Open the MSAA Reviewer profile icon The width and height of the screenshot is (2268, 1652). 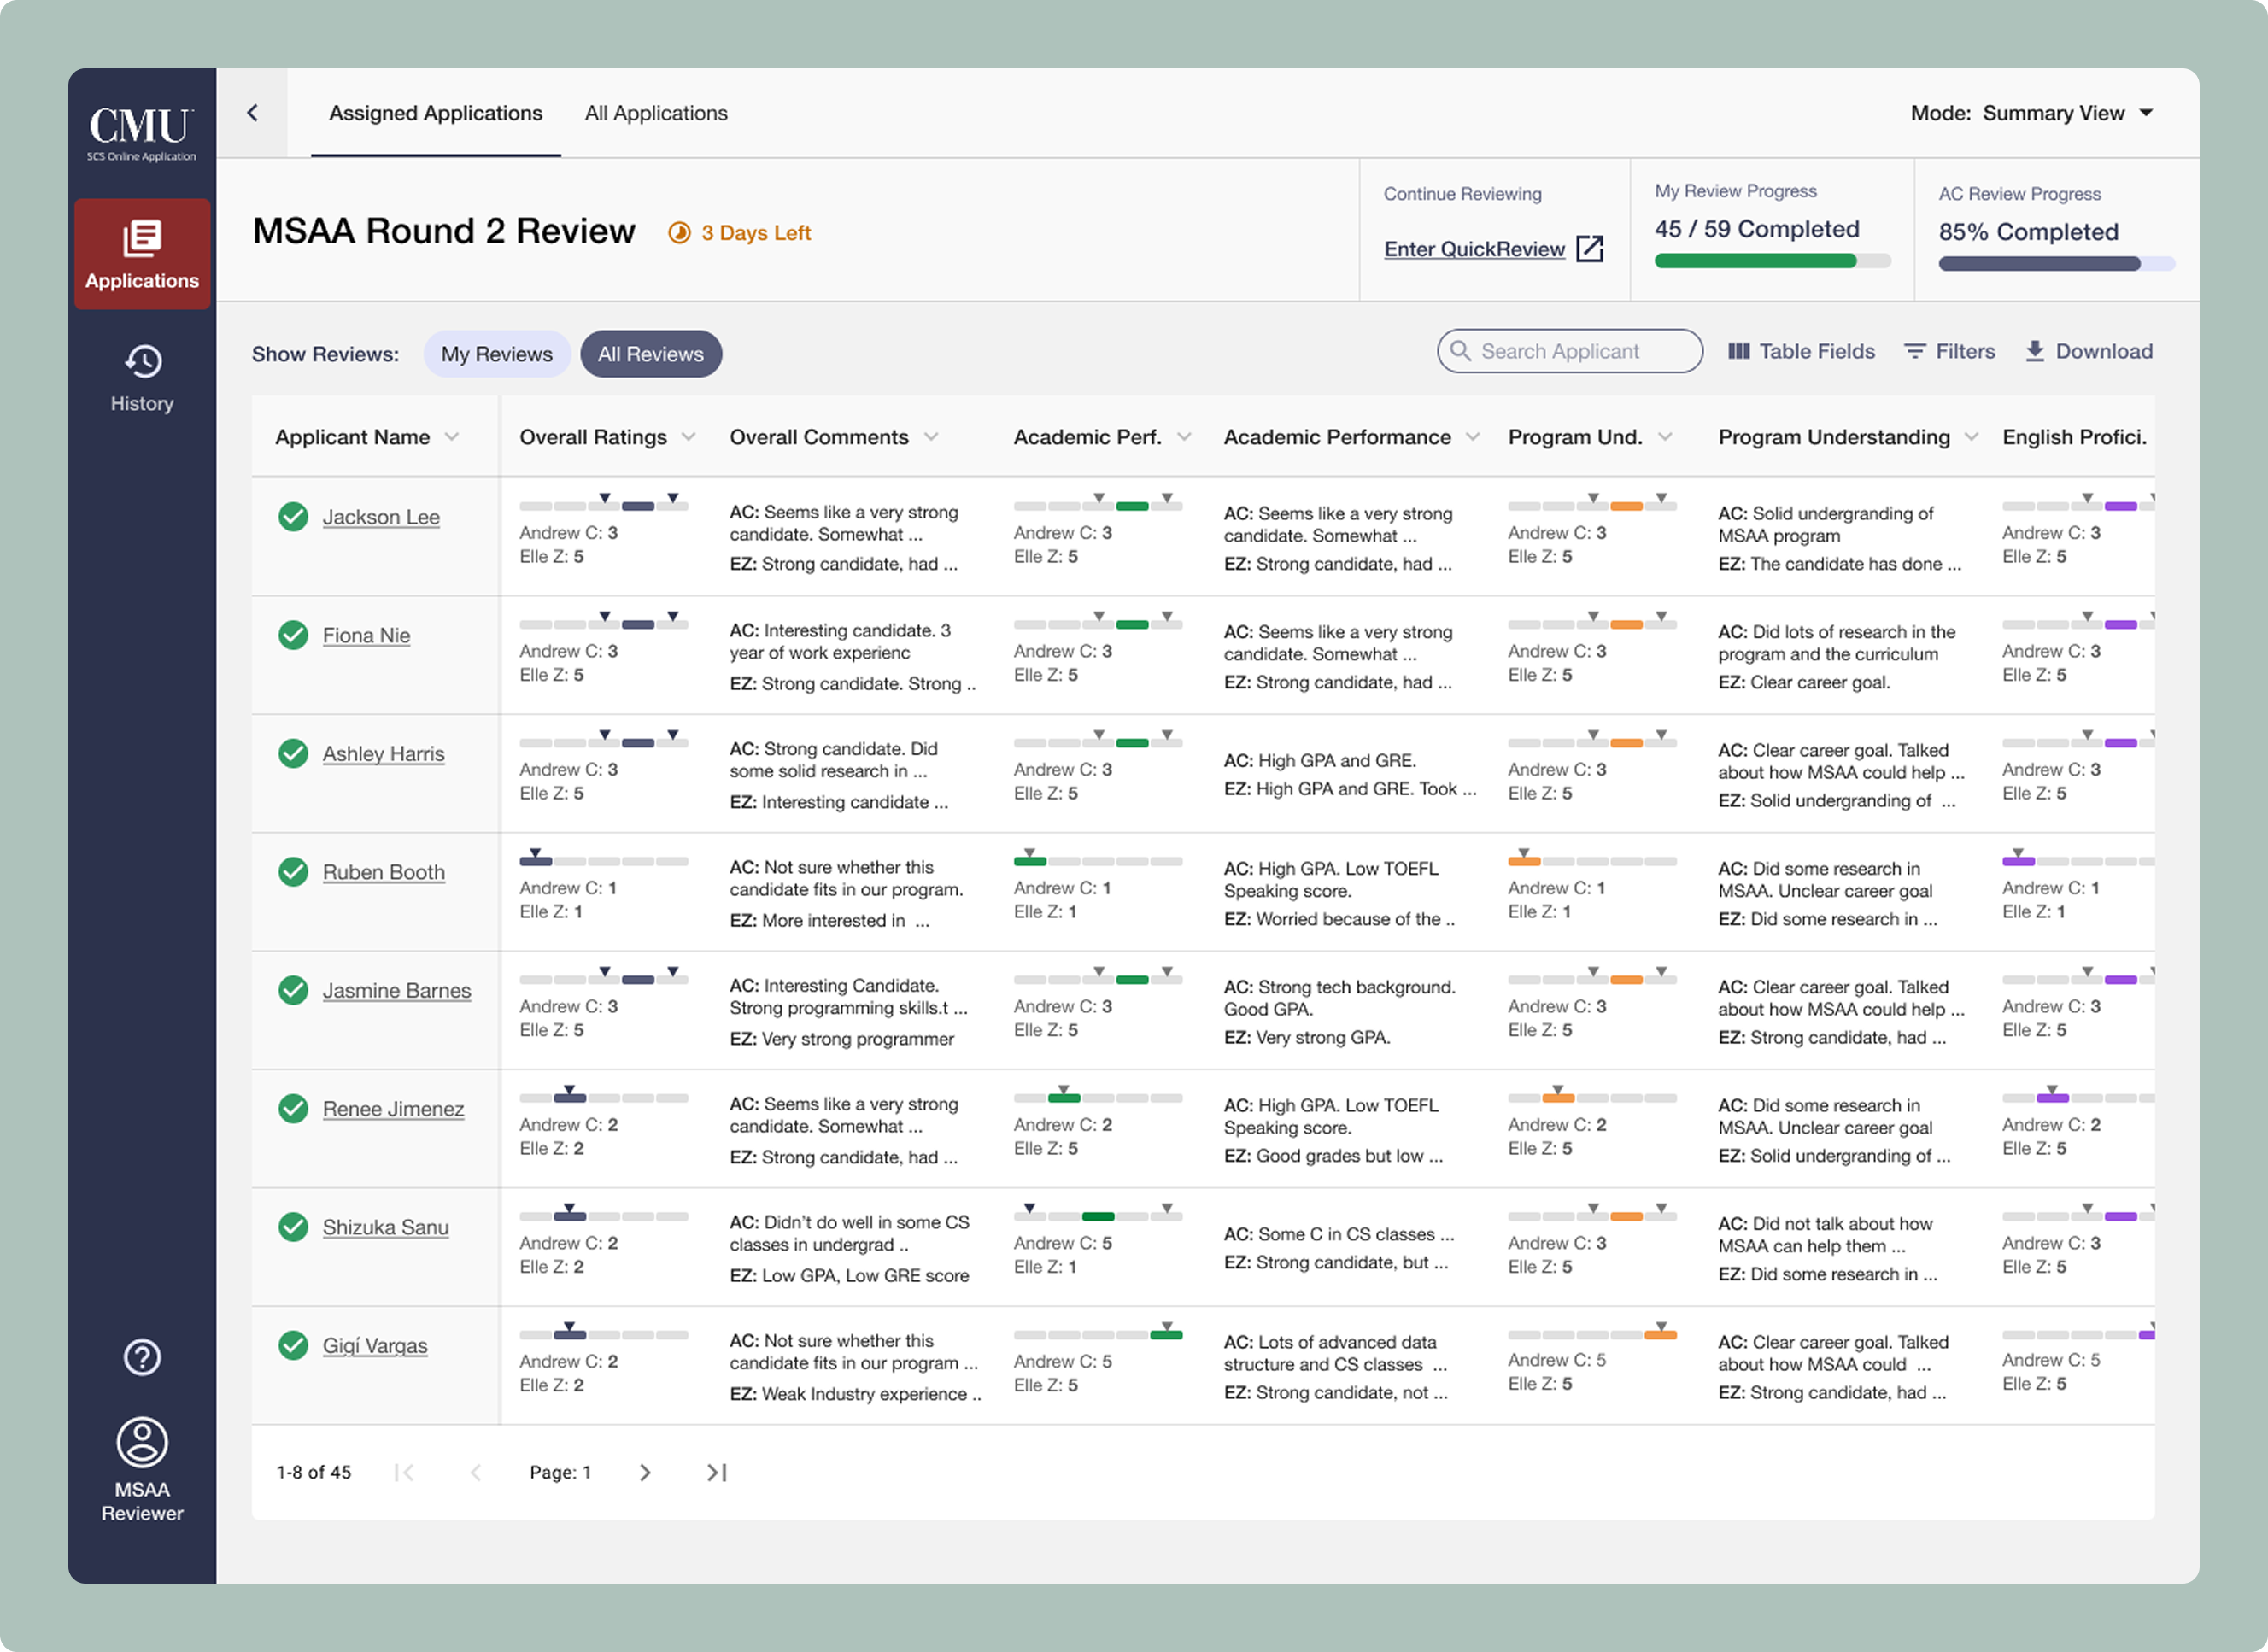coord(142,1442)
